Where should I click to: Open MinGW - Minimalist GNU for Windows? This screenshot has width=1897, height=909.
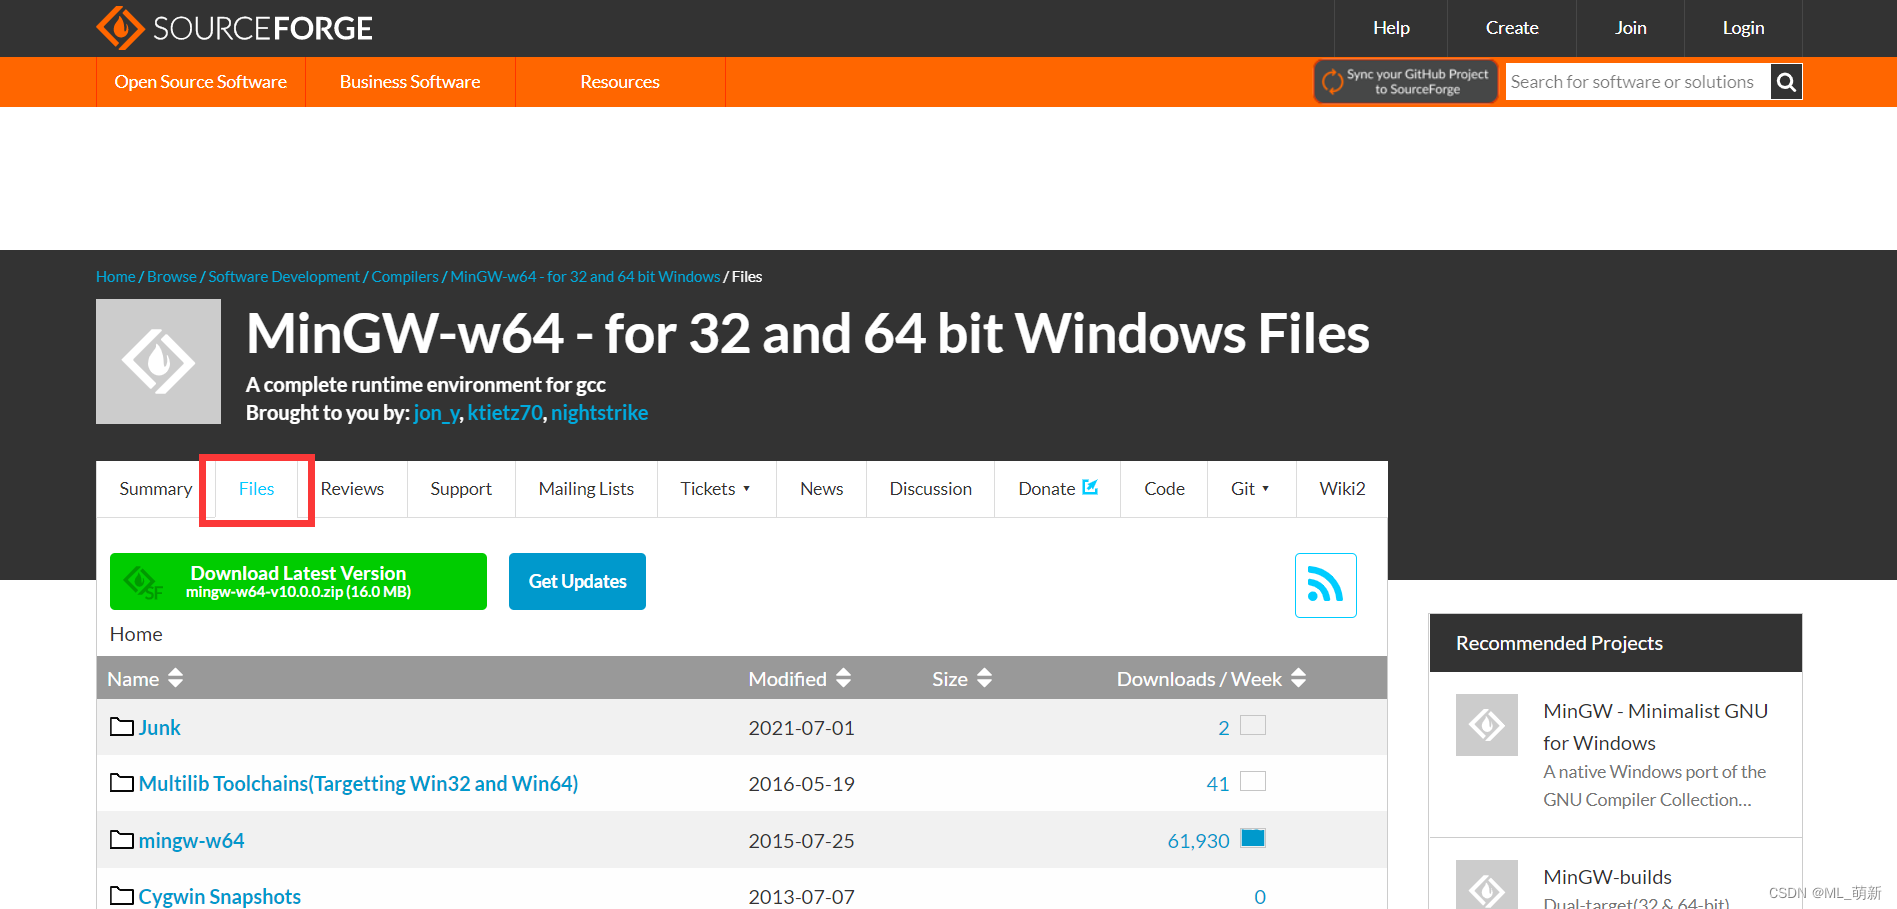pyautogui.click(x=1655, y=727)
